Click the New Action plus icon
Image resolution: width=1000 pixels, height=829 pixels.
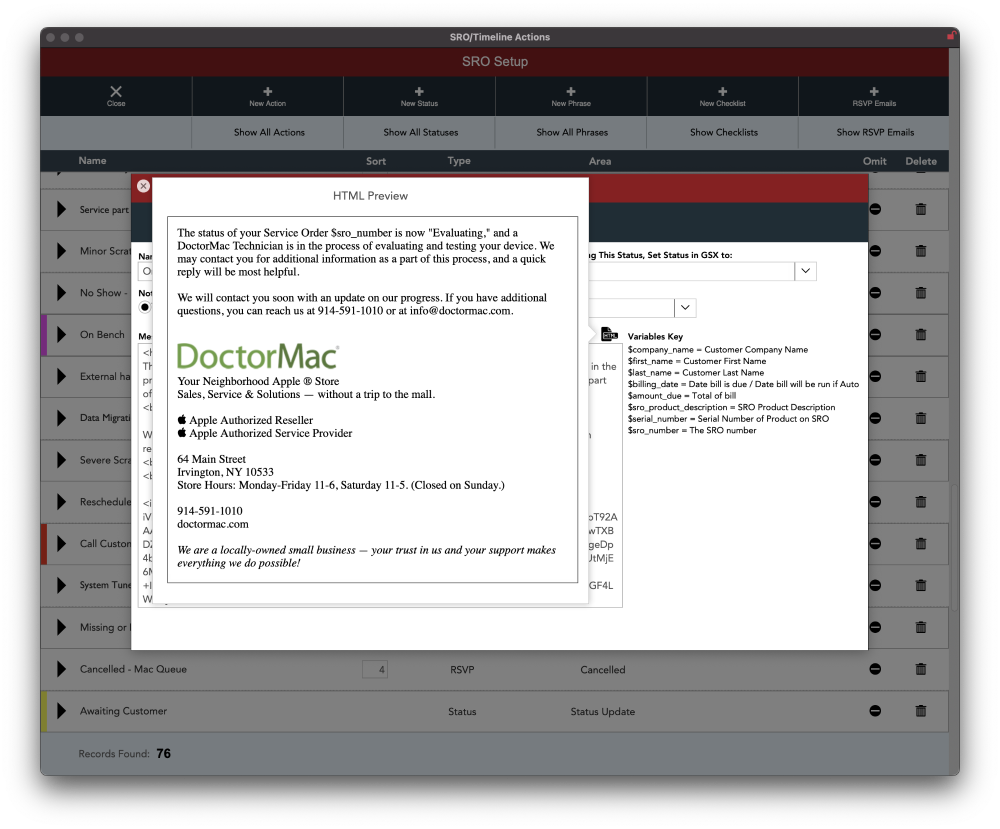tap(267, 91)
